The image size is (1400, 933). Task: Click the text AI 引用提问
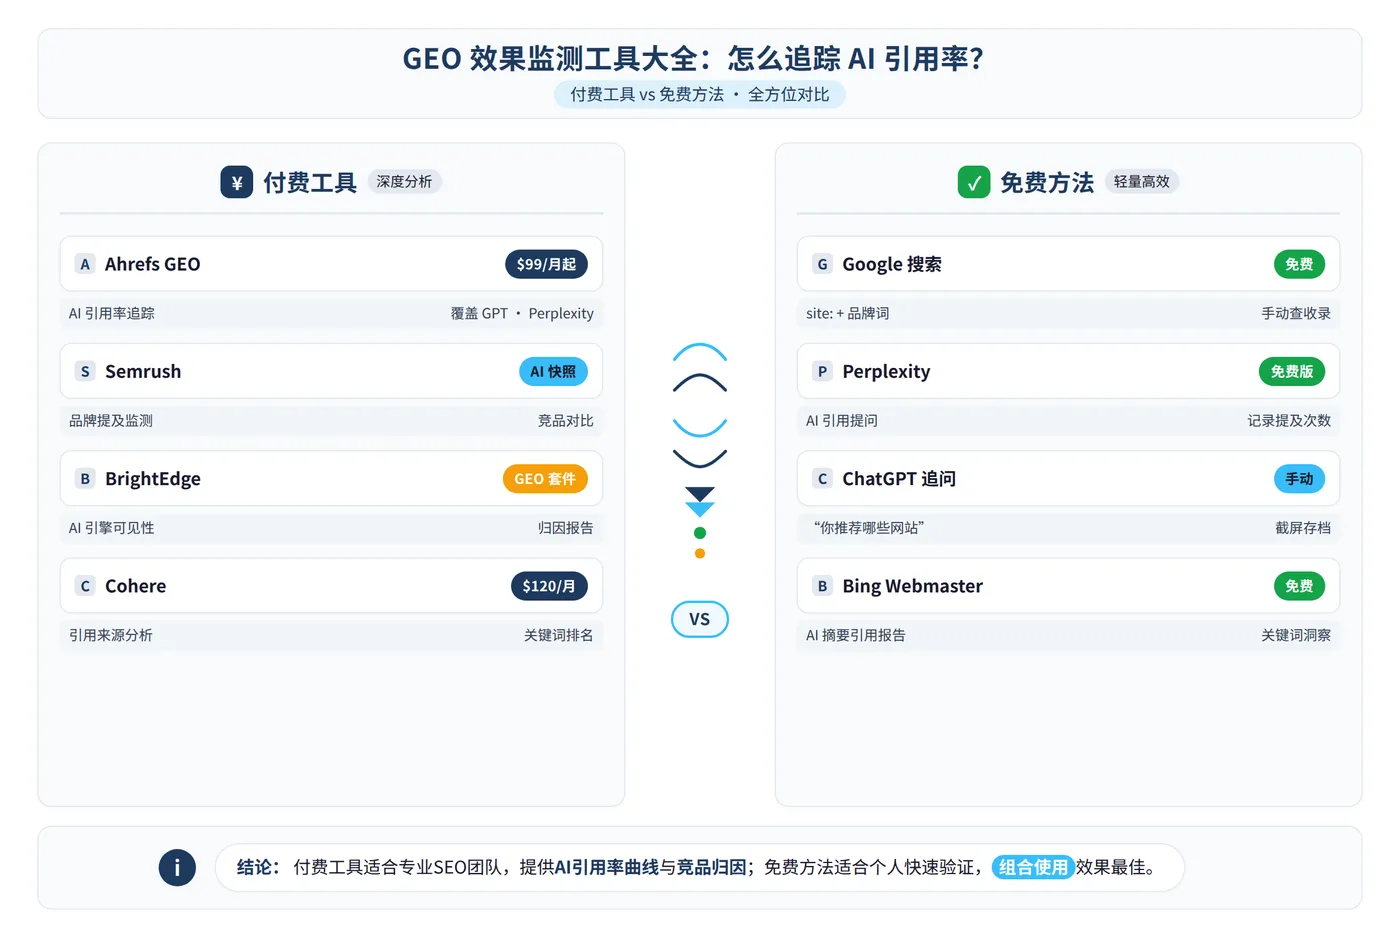tap(842, 420)
